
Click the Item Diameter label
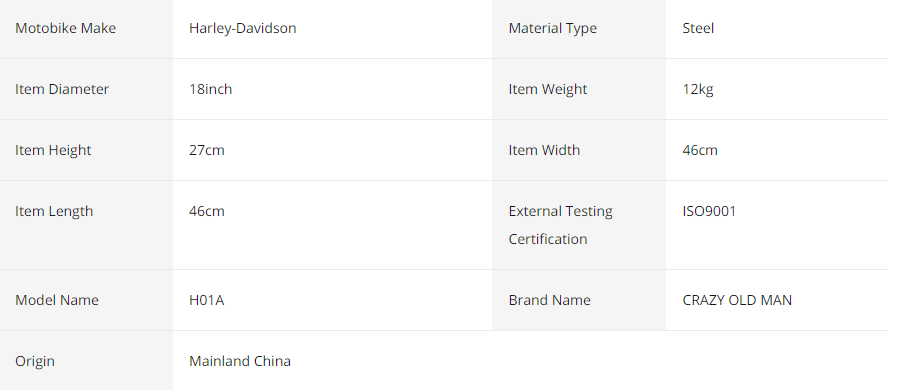coord(62,89)
